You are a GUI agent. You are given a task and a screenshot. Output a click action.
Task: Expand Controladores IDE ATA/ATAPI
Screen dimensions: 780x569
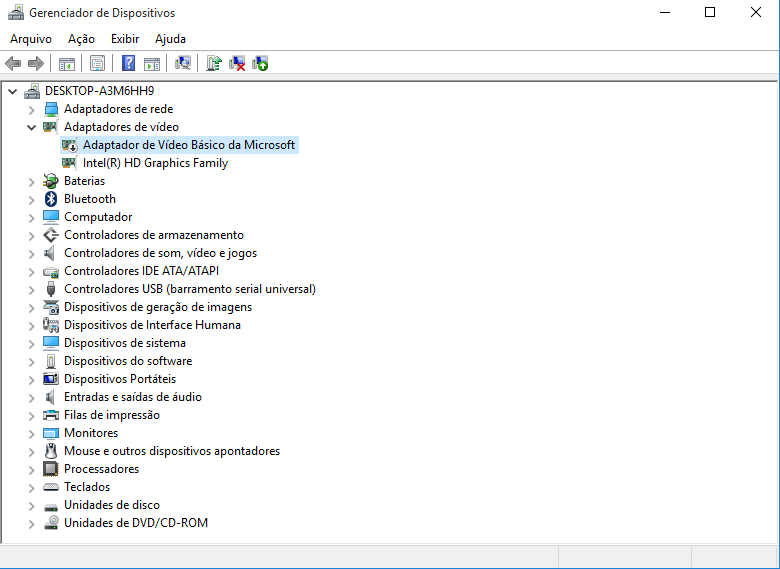click(31, 272)
